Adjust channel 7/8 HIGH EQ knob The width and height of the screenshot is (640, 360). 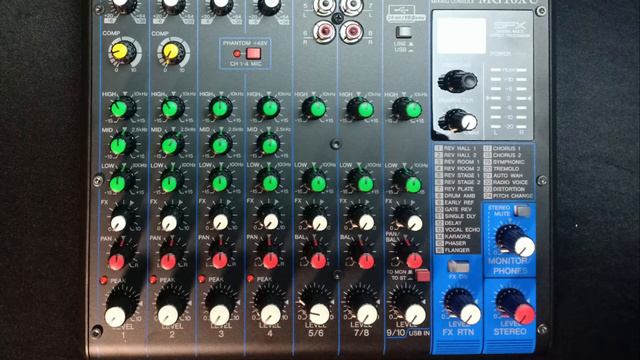pyautogui.click(x=362, y=109)
